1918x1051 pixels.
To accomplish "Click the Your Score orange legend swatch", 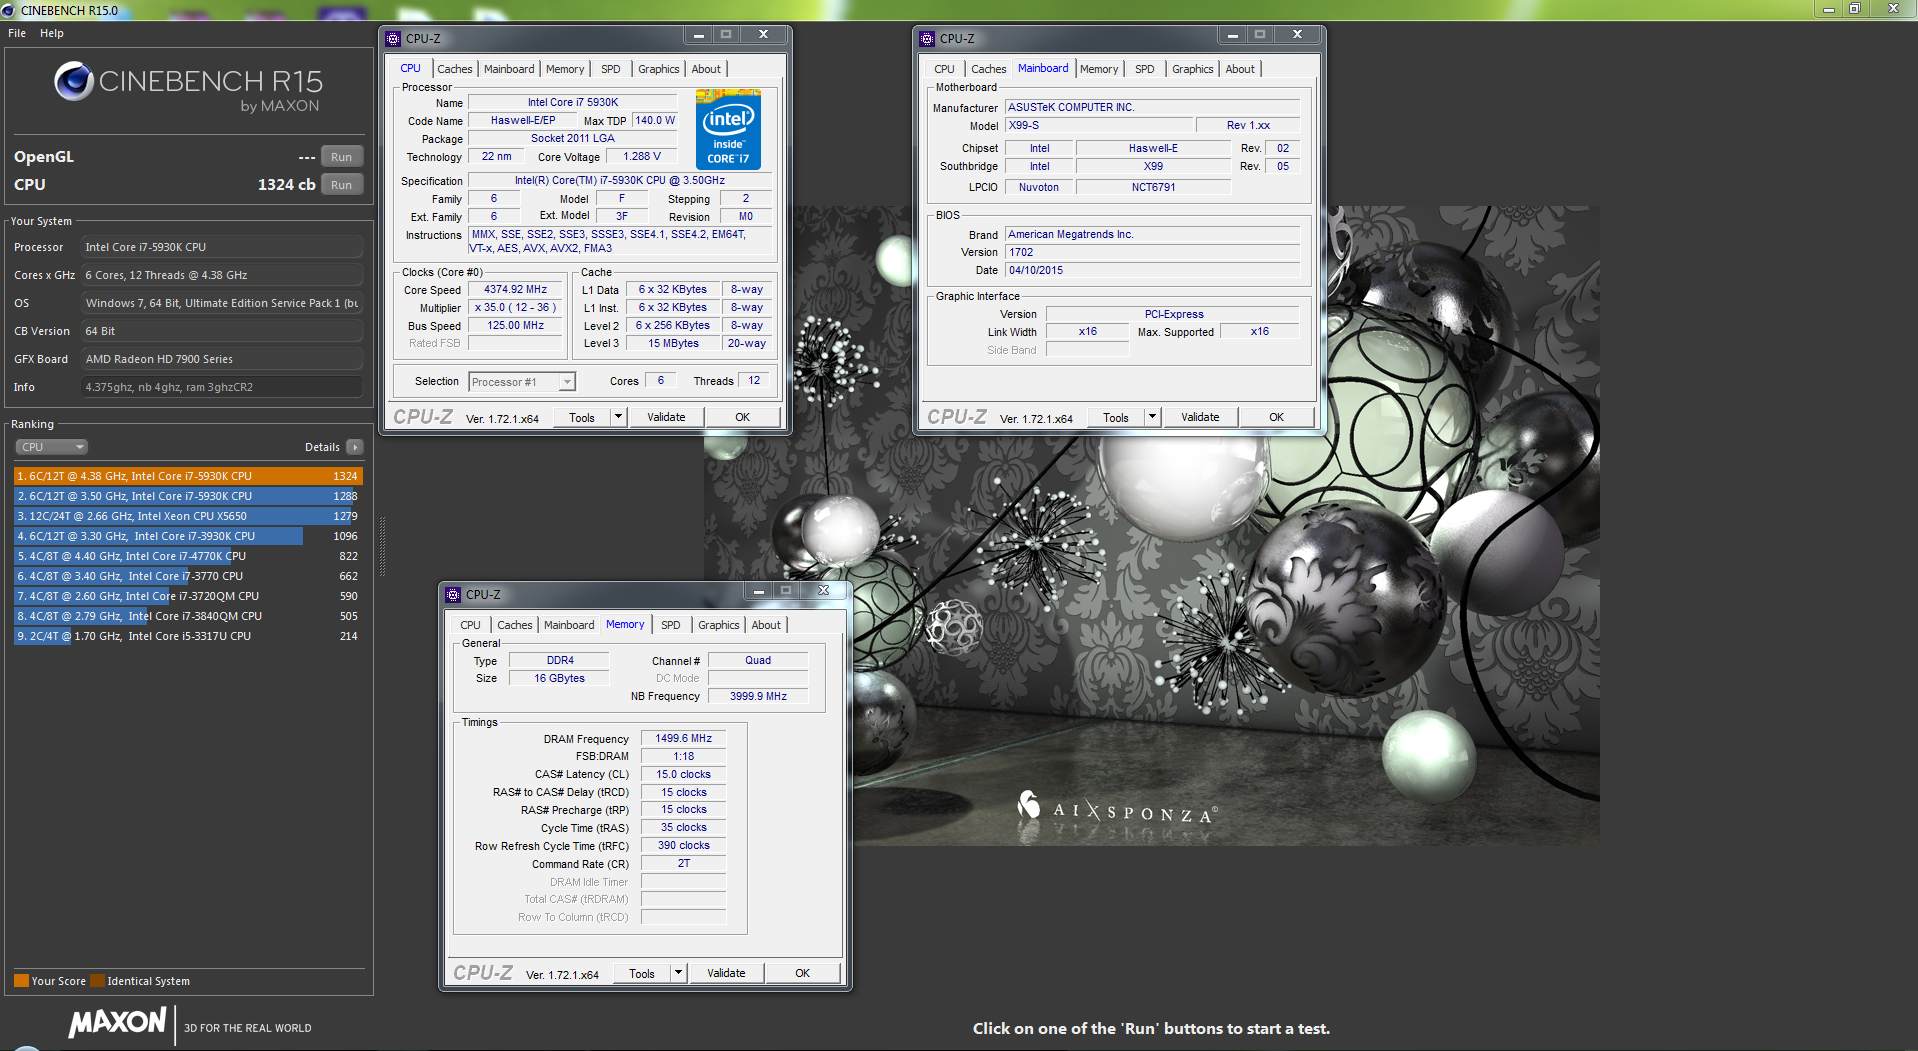I will click(x=21, y=981).
